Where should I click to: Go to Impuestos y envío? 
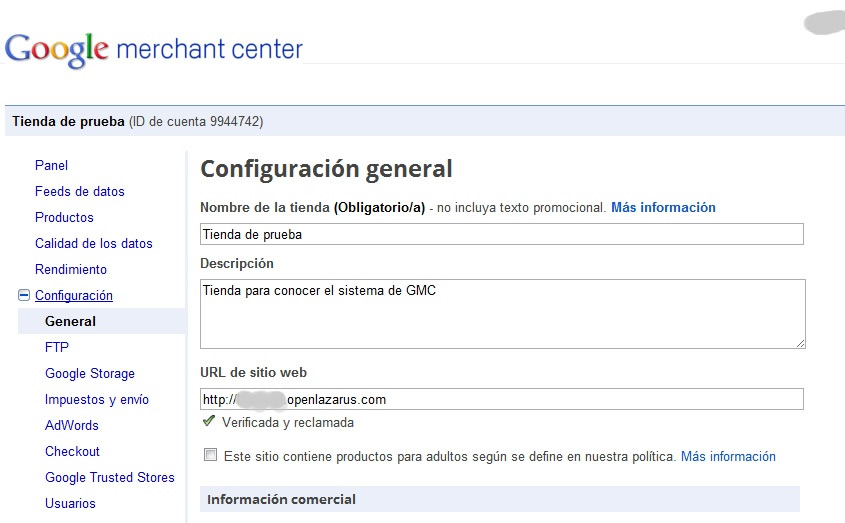(x=97, y=400)
